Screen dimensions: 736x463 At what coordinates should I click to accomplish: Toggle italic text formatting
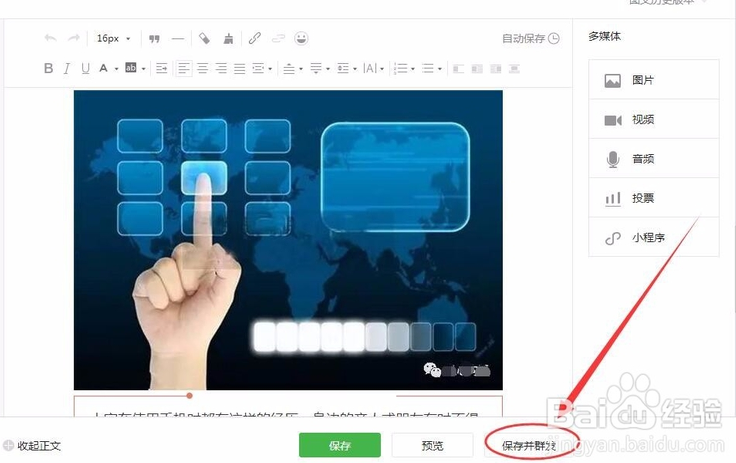67,69
